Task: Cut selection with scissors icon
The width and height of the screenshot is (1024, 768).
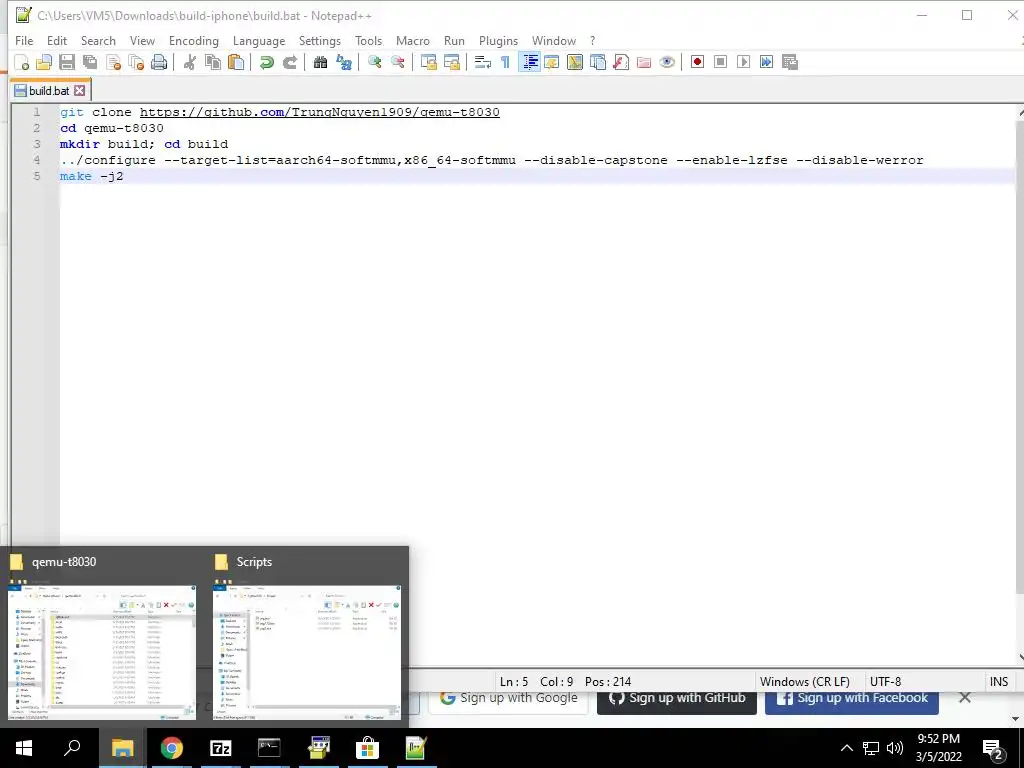Action: 189,62
